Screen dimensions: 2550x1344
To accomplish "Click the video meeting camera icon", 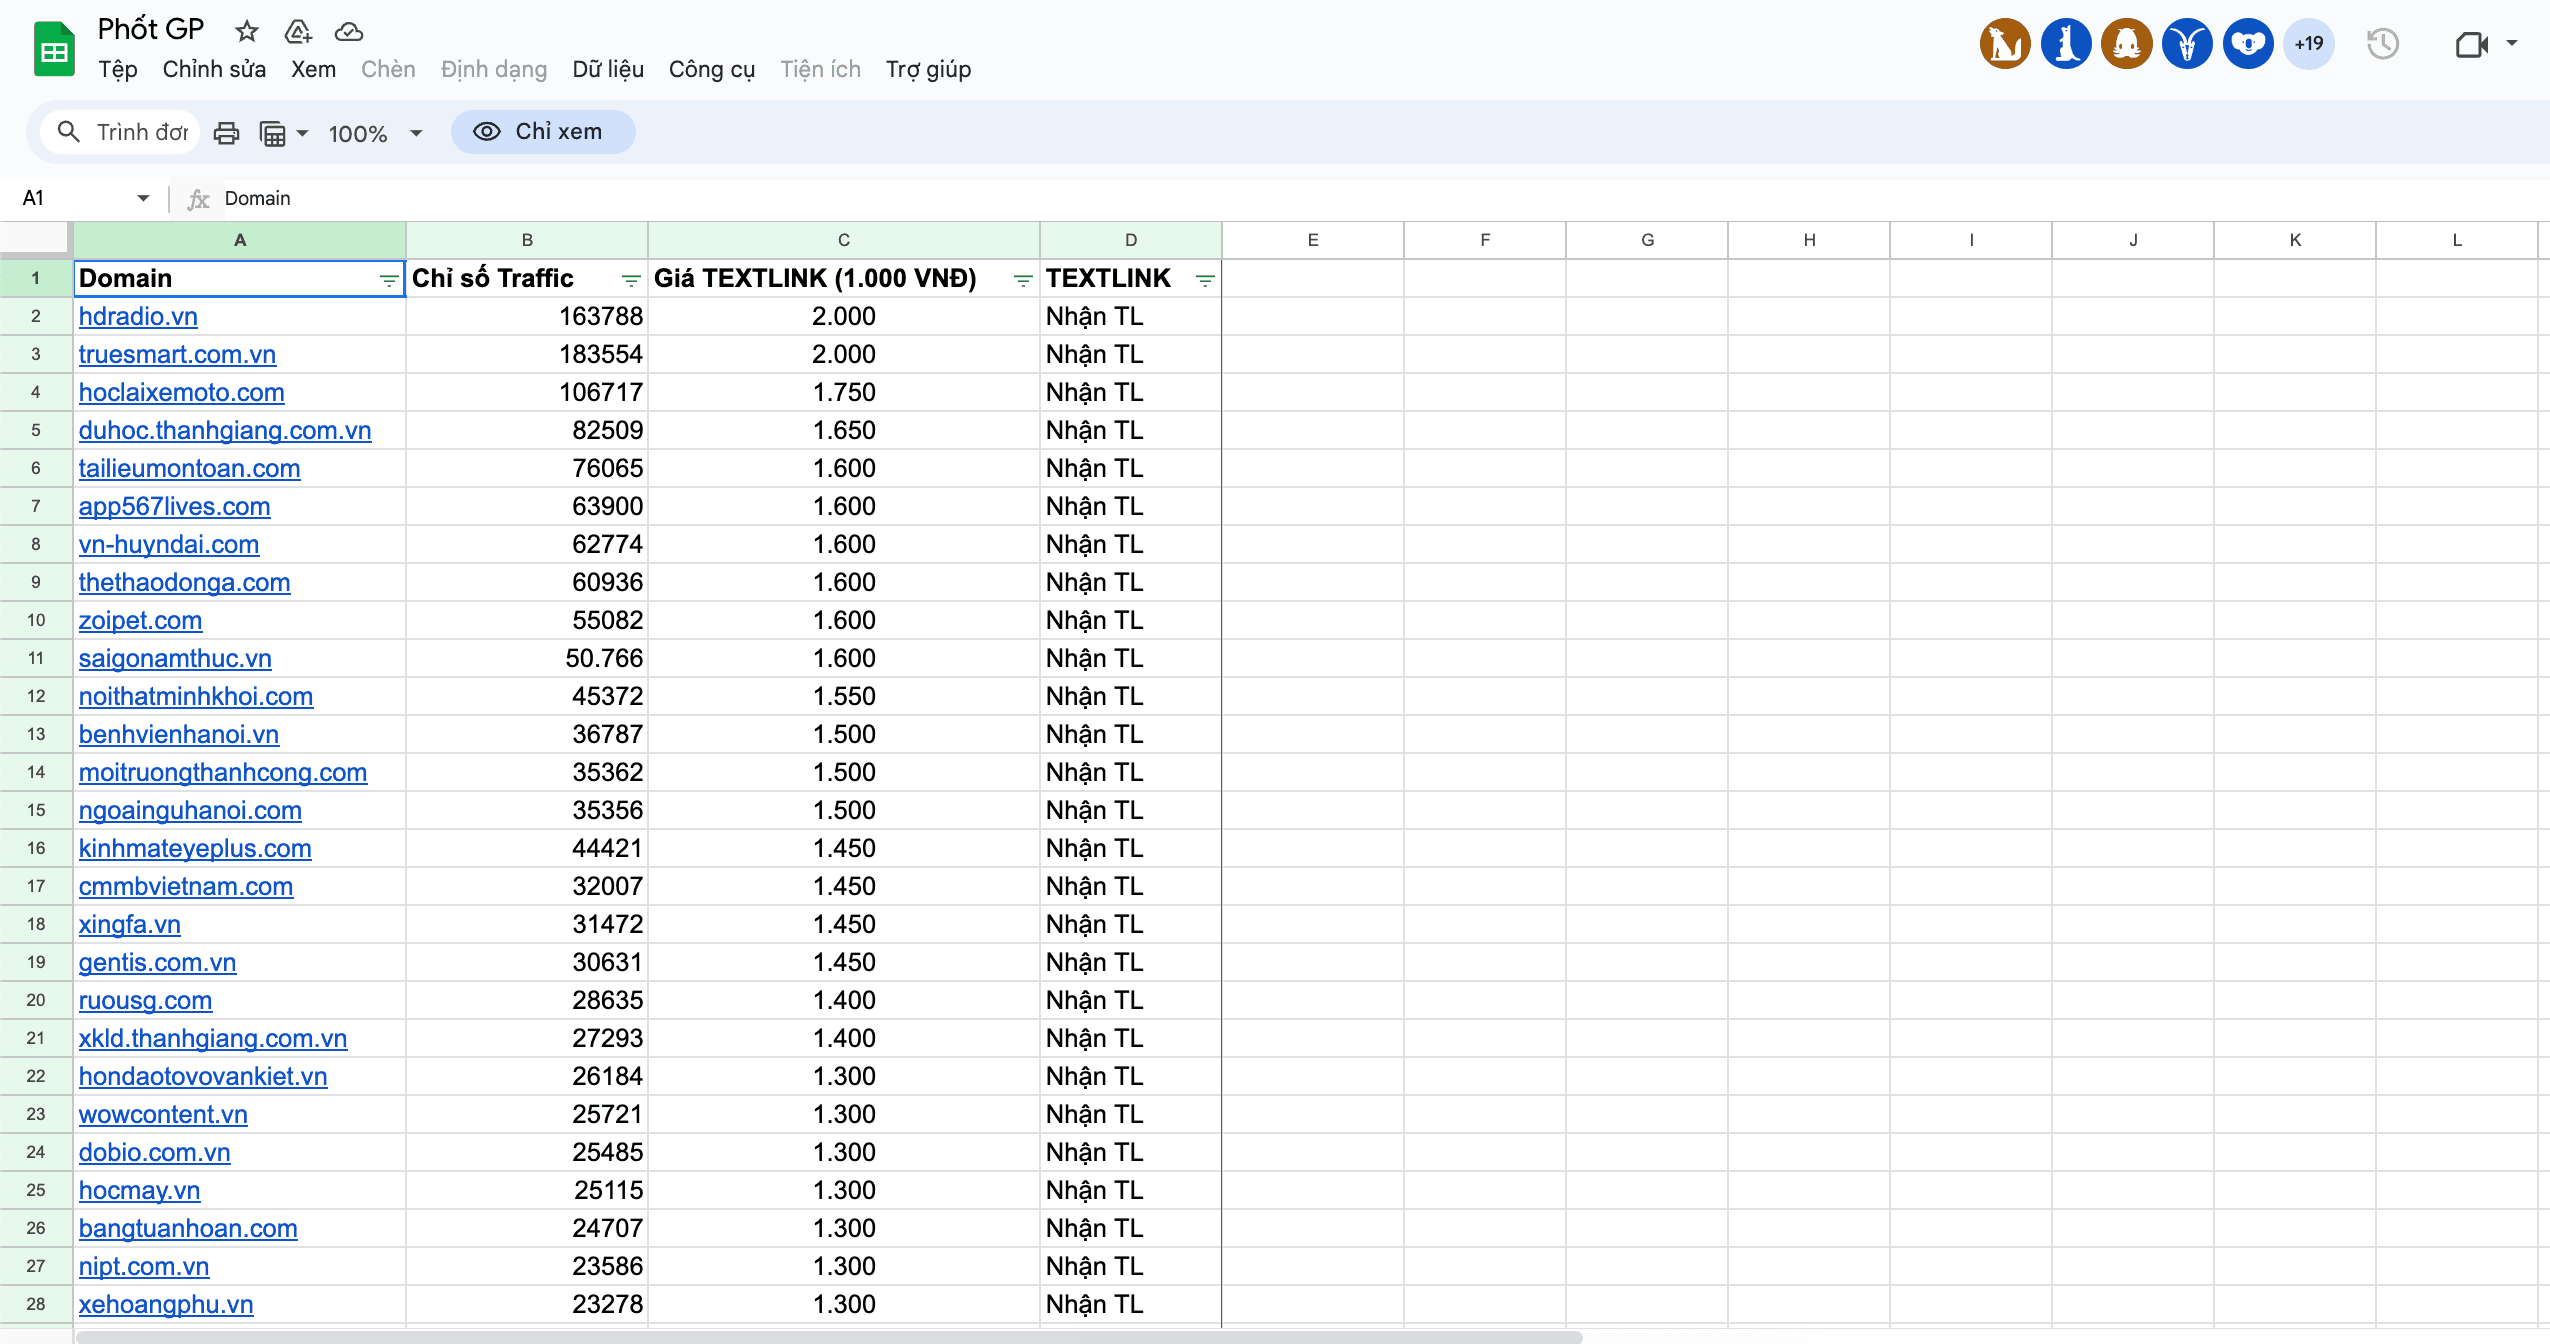I will [2472, 44].
